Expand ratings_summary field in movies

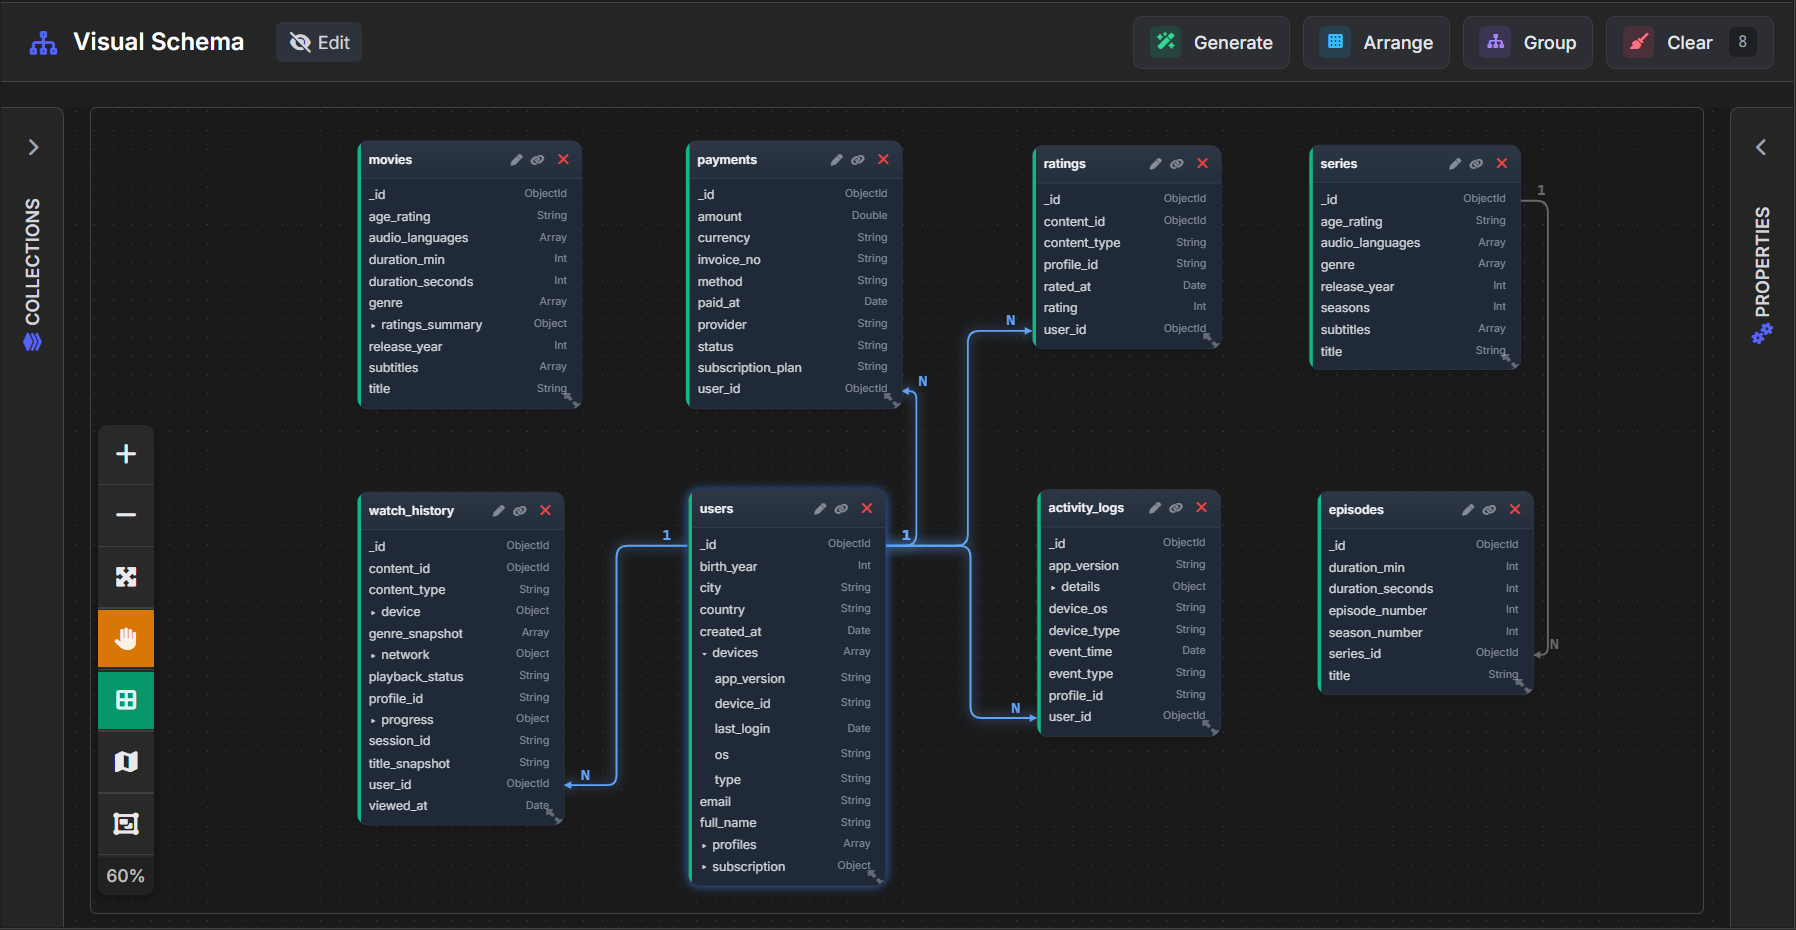(374, 325)
